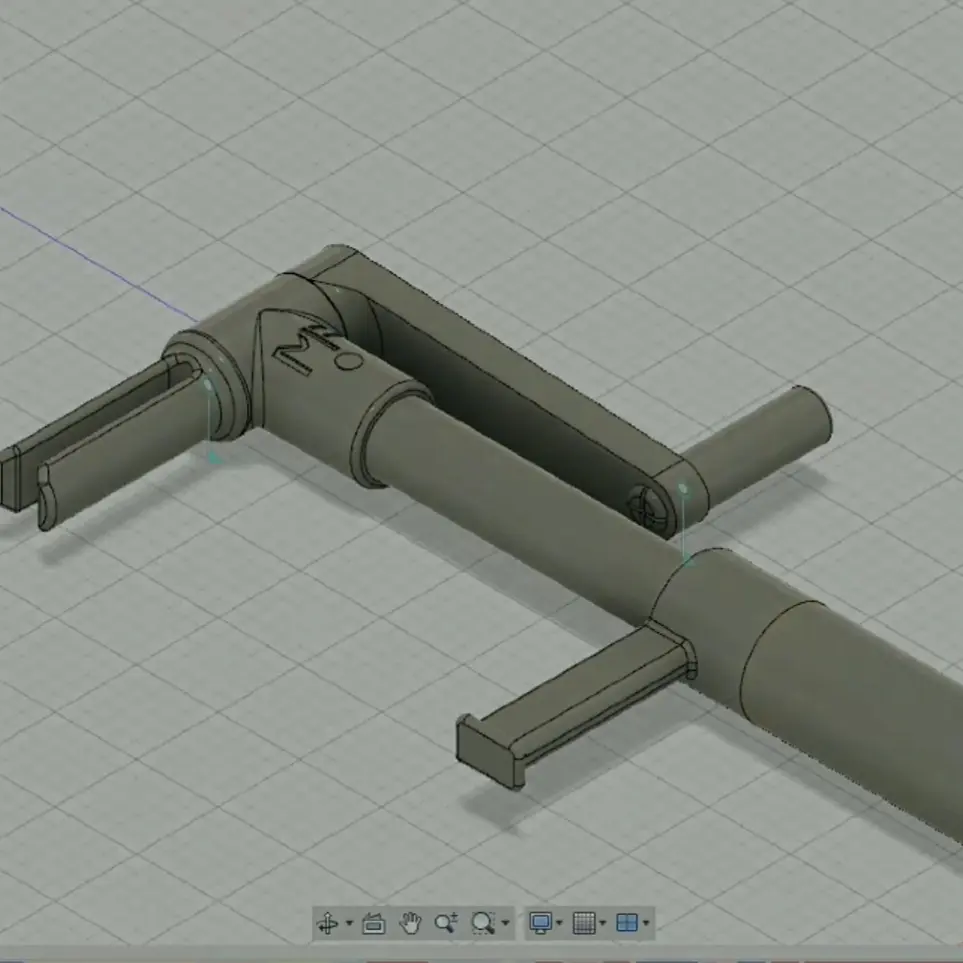Open the Orbit type dropdown arrow
Image resolution: width=963 pixels, height=963 pixels.
(x=349, y=922)
